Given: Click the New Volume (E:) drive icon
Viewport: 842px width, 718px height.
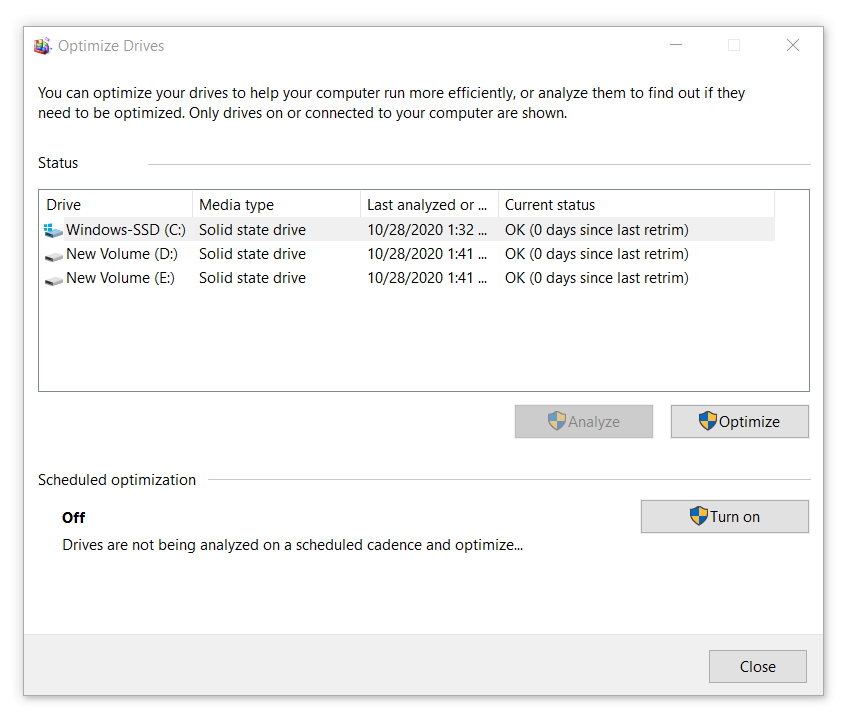Looking at the screenshot, I should pos(53,279).
